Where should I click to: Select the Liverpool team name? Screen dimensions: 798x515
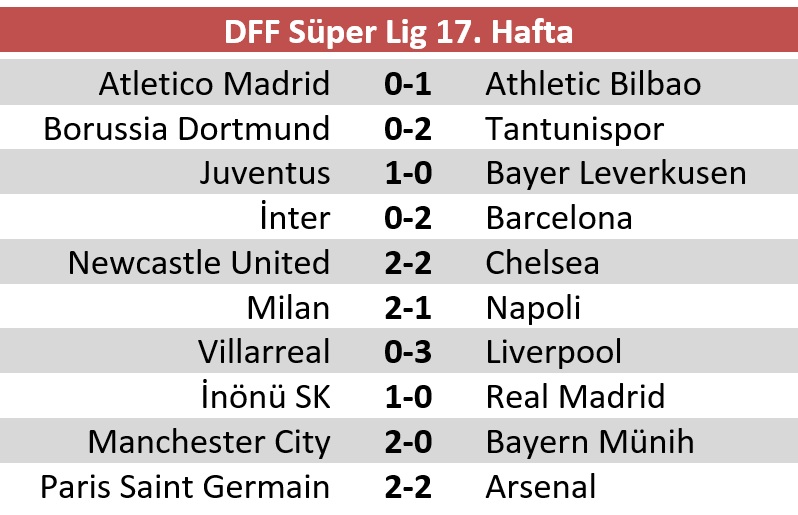pyautogui.click(x=554, y=352)
